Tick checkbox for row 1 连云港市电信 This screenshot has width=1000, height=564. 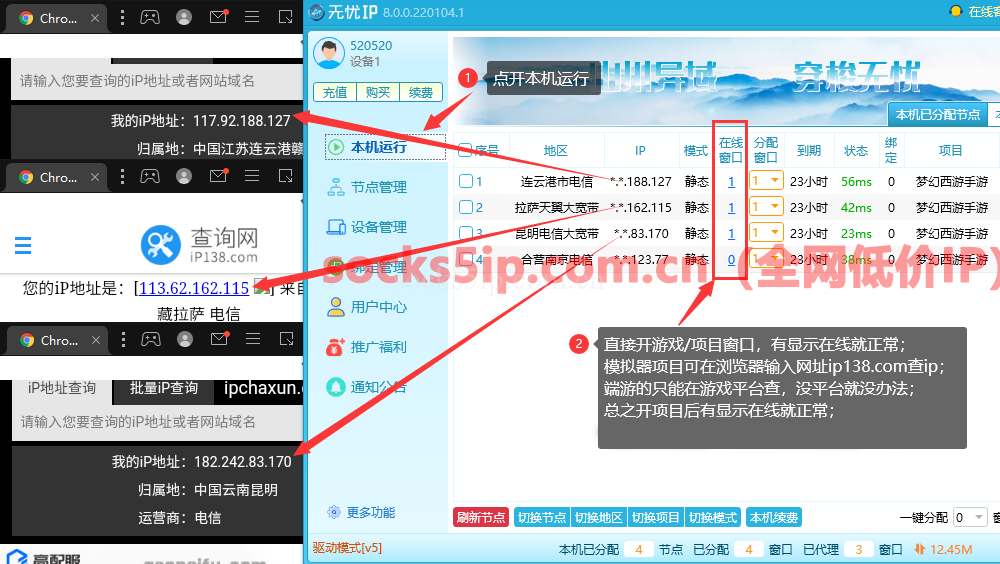click(465, 181)
